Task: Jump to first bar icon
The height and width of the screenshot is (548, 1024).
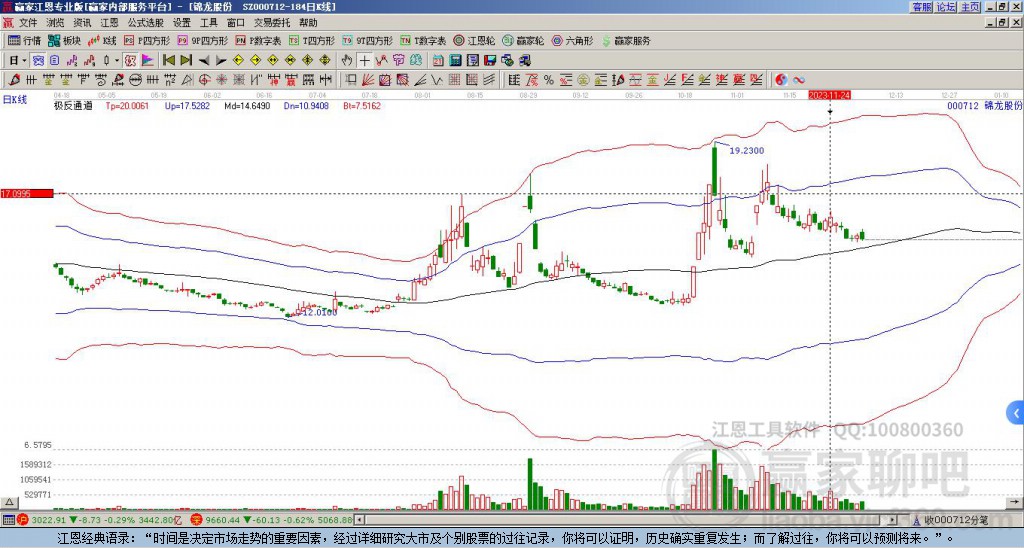Action: [x=168, y=60]
